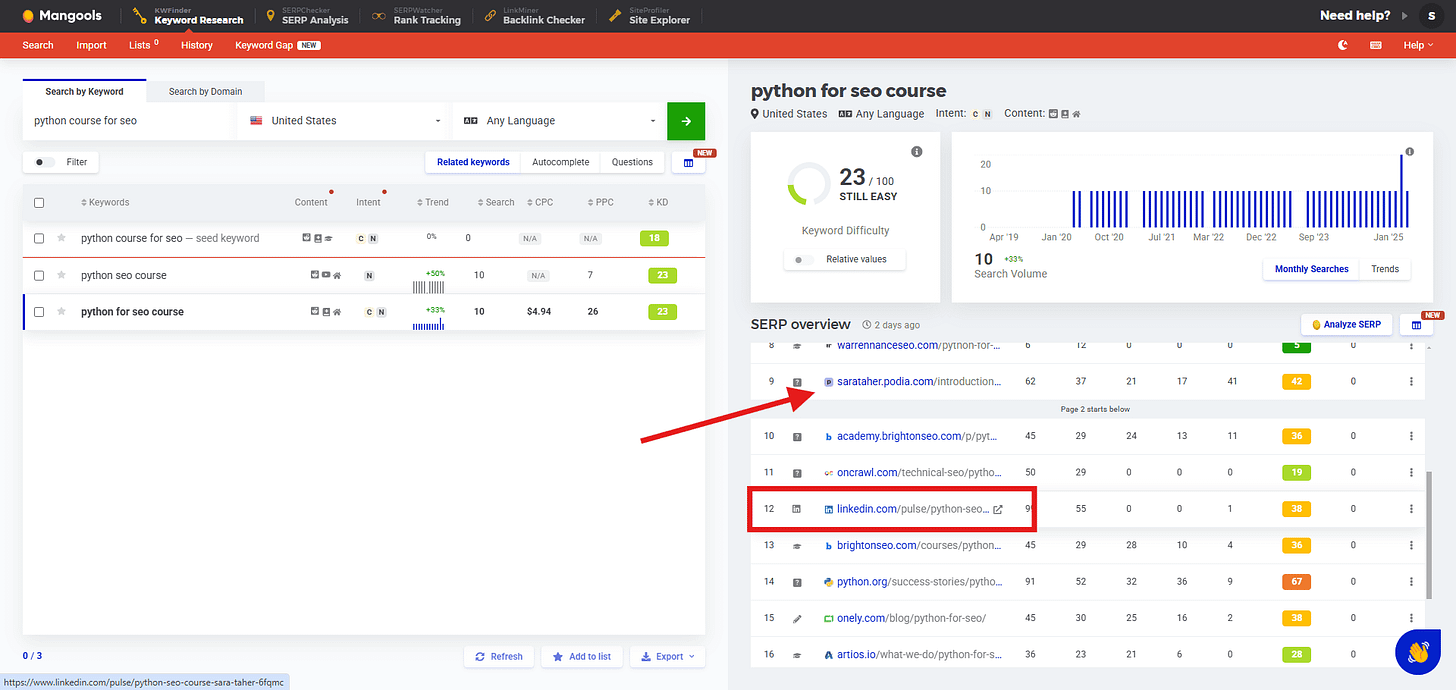Open keyboard shortcuts icon in red bar
The image size is (1456, 690).
[x=1376, y=45]
